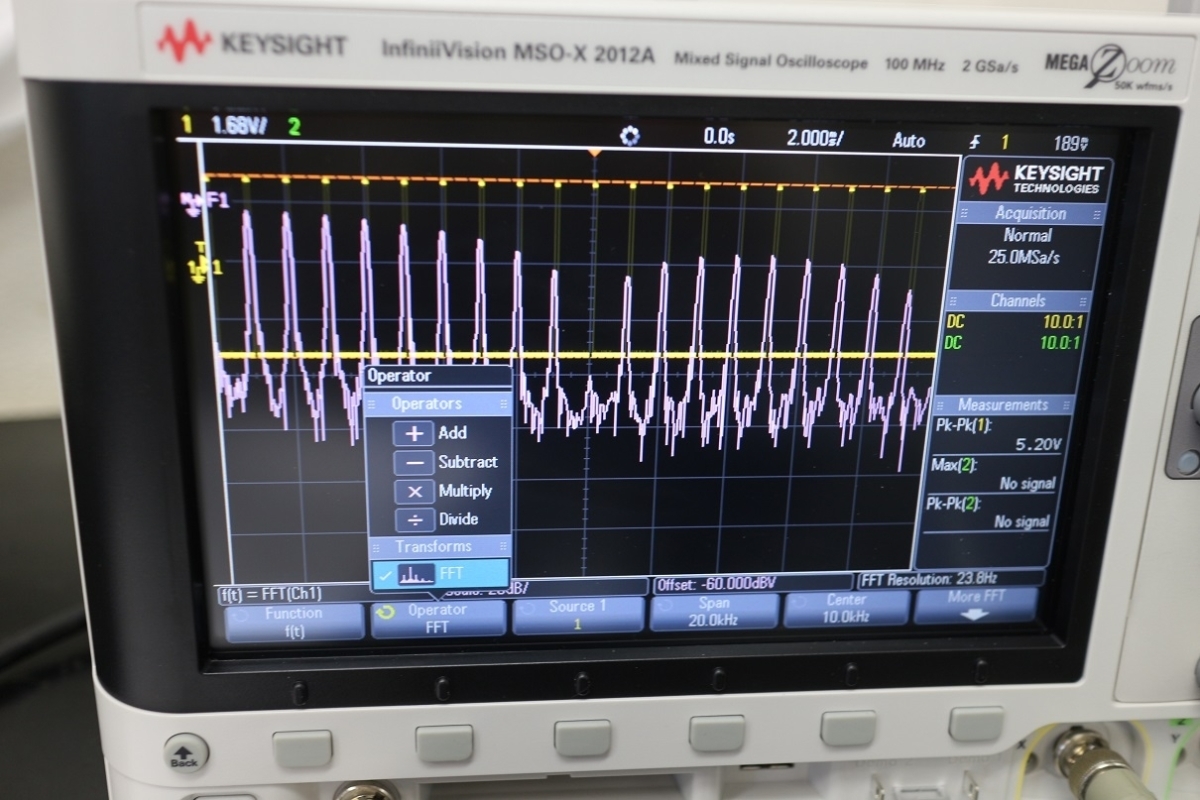Select the green channel 2 indicator

point(294,127)
